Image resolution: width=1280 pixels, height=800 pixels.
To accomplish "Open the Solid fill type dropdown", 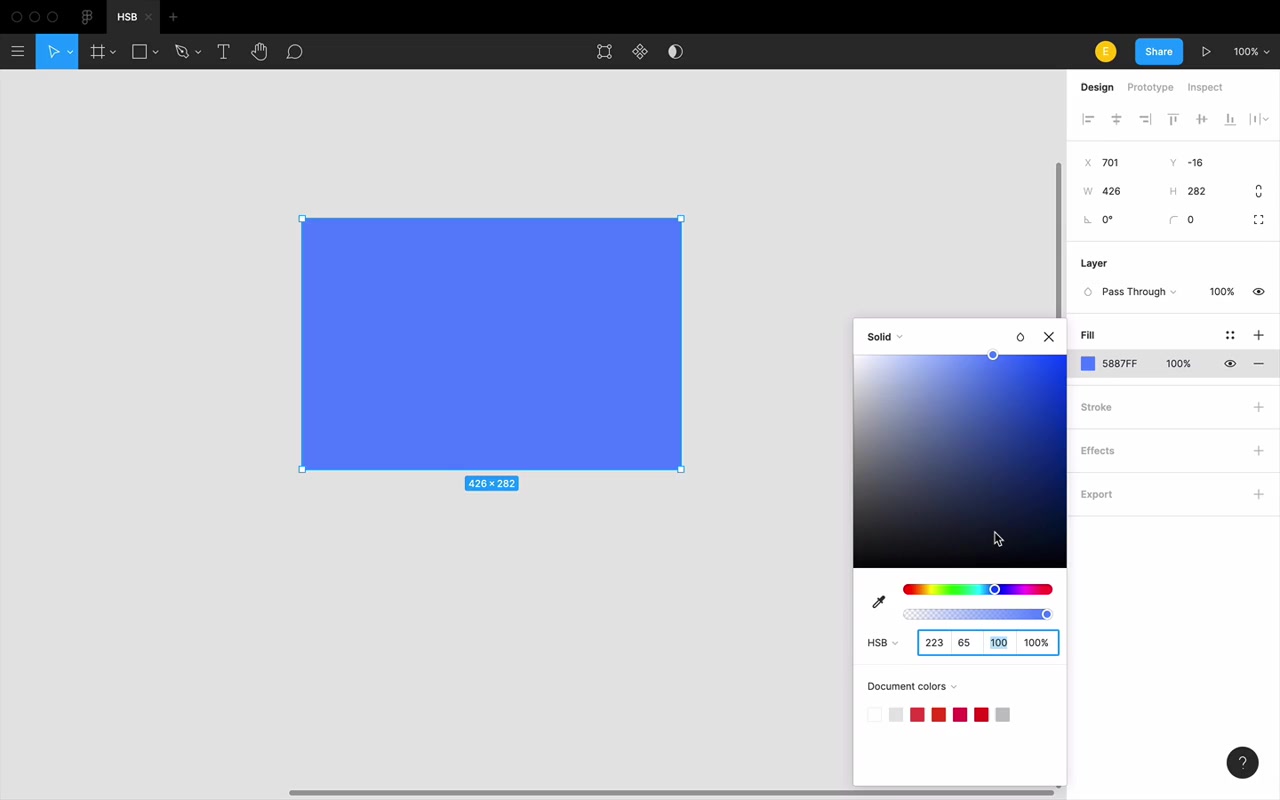I will [885, 337].
